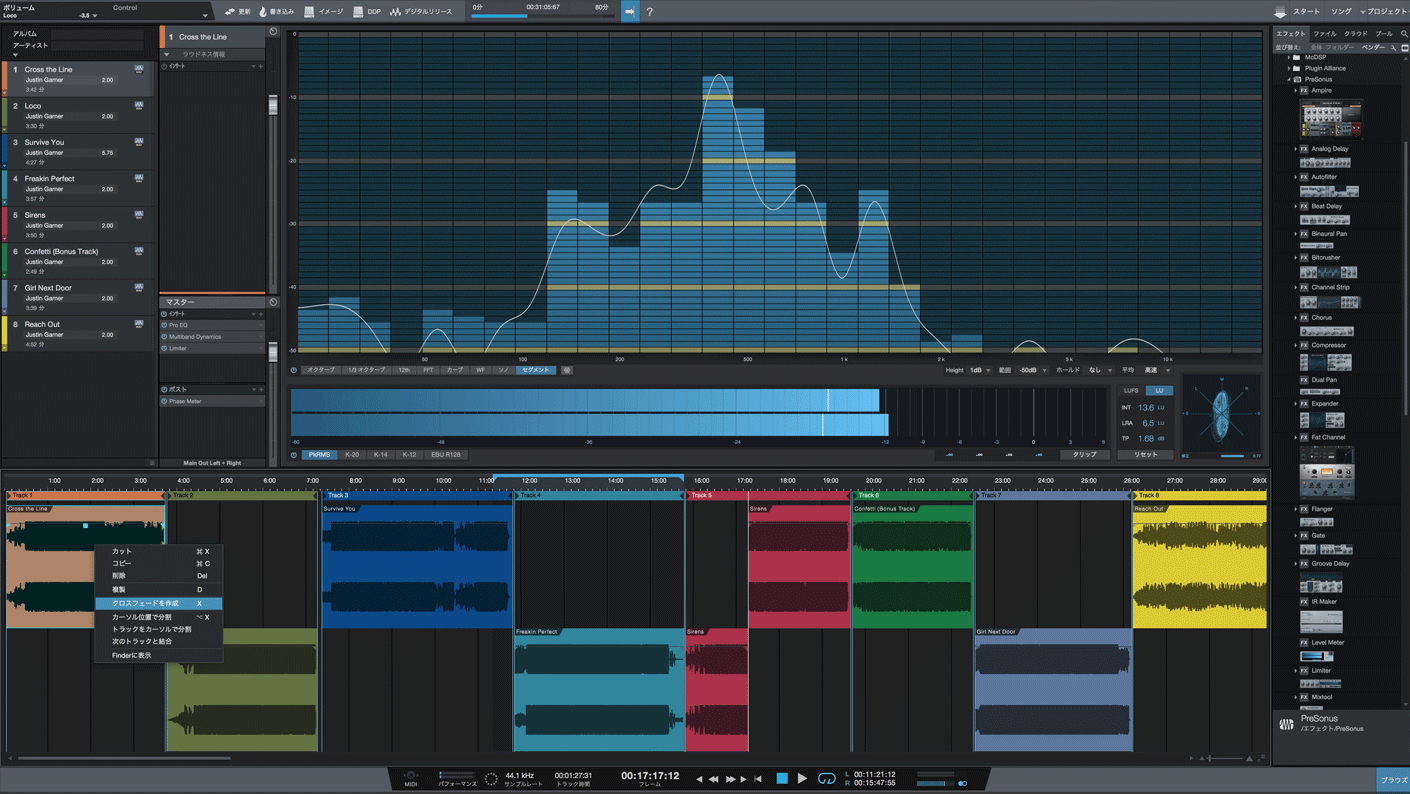Switch to the ファイル browser tab

point(1324,34)
